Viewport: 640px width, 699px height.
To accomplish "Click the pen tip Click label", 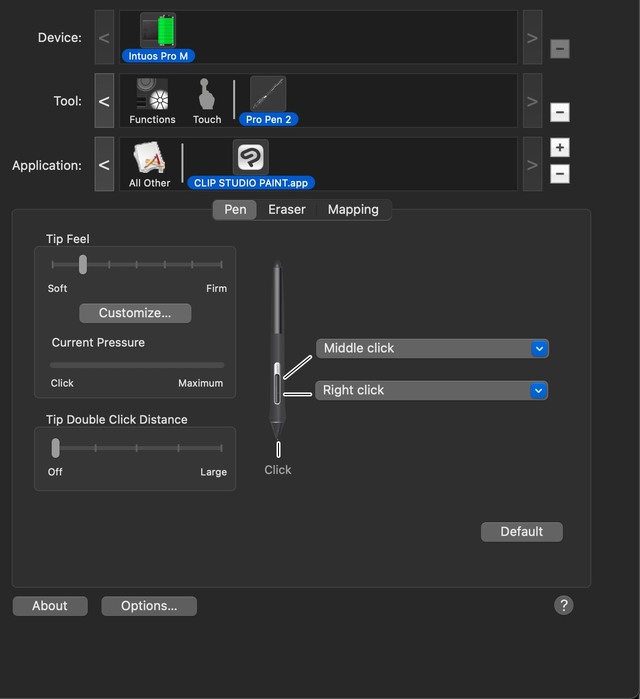I will click(x=278, y=470).
